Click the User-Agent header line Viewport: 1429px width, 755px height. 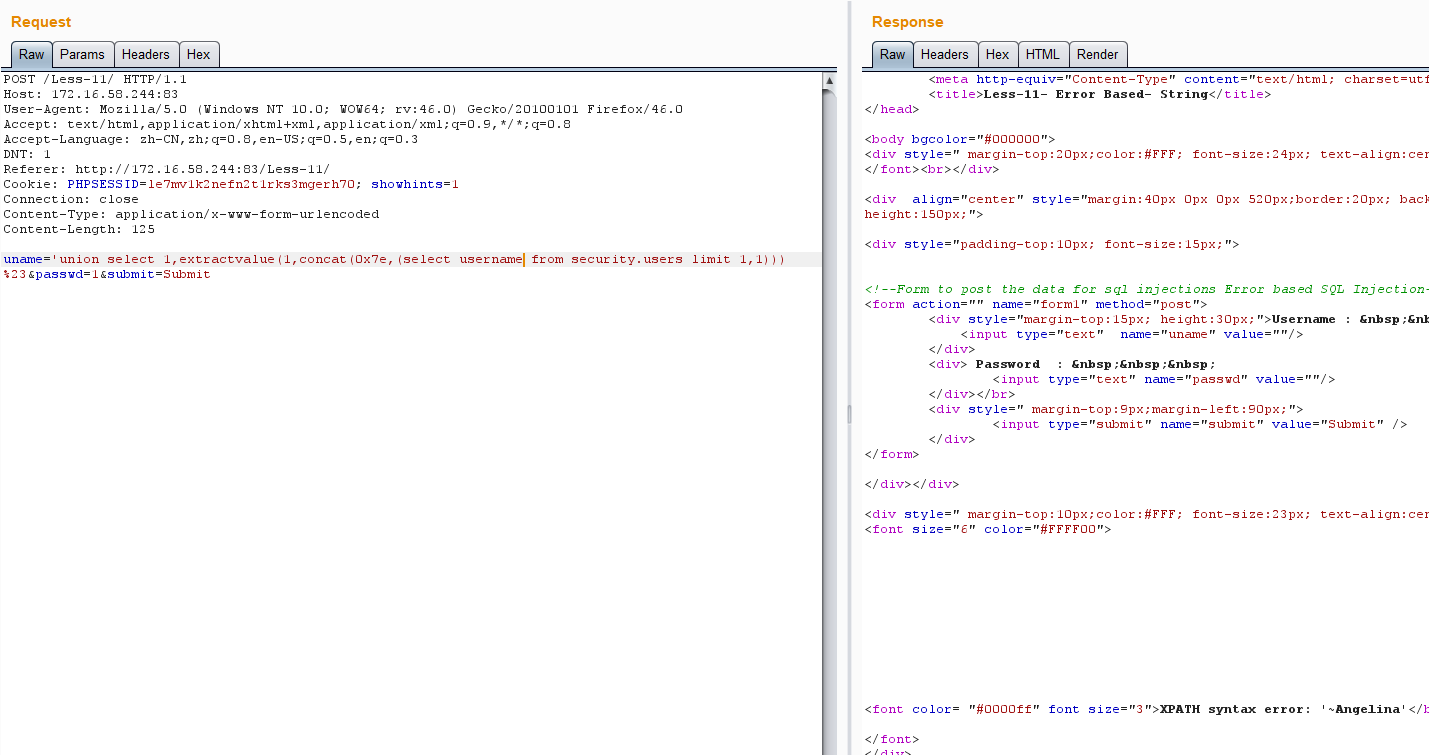point(343,109)
